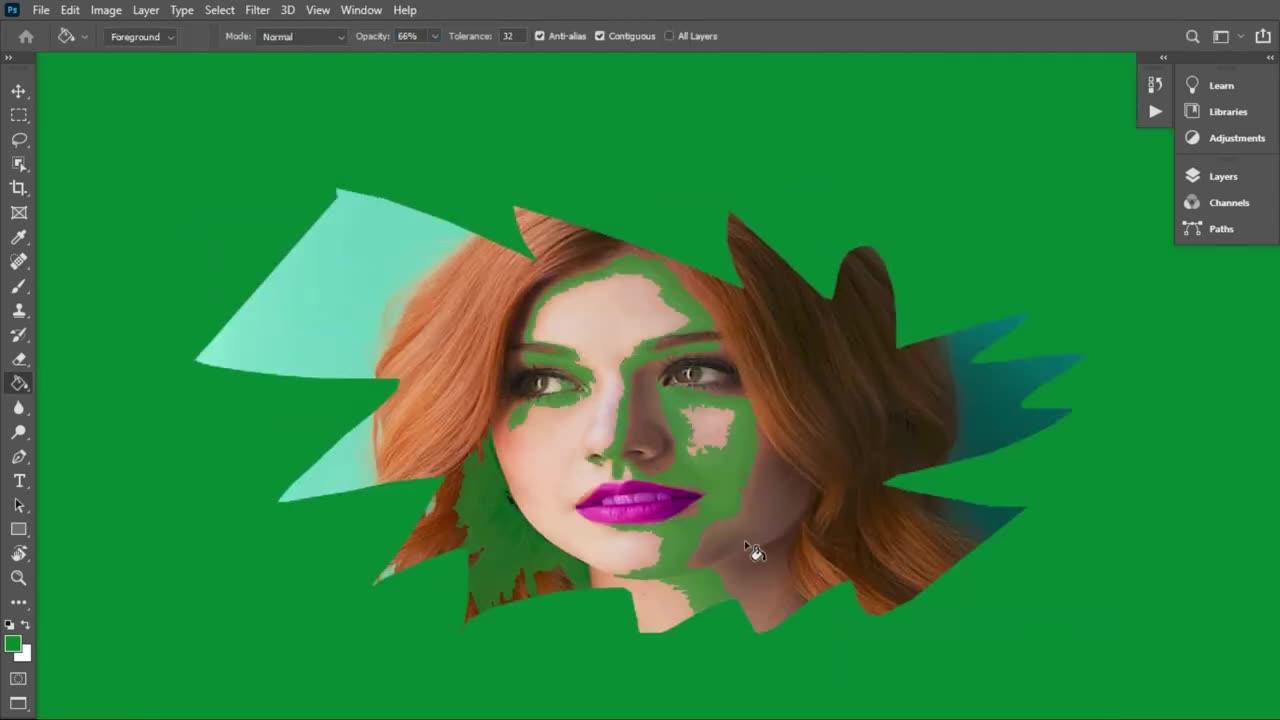Expand the History/Actions dock arrows
1280x720 pixels.
click(x=1163, y=58)
